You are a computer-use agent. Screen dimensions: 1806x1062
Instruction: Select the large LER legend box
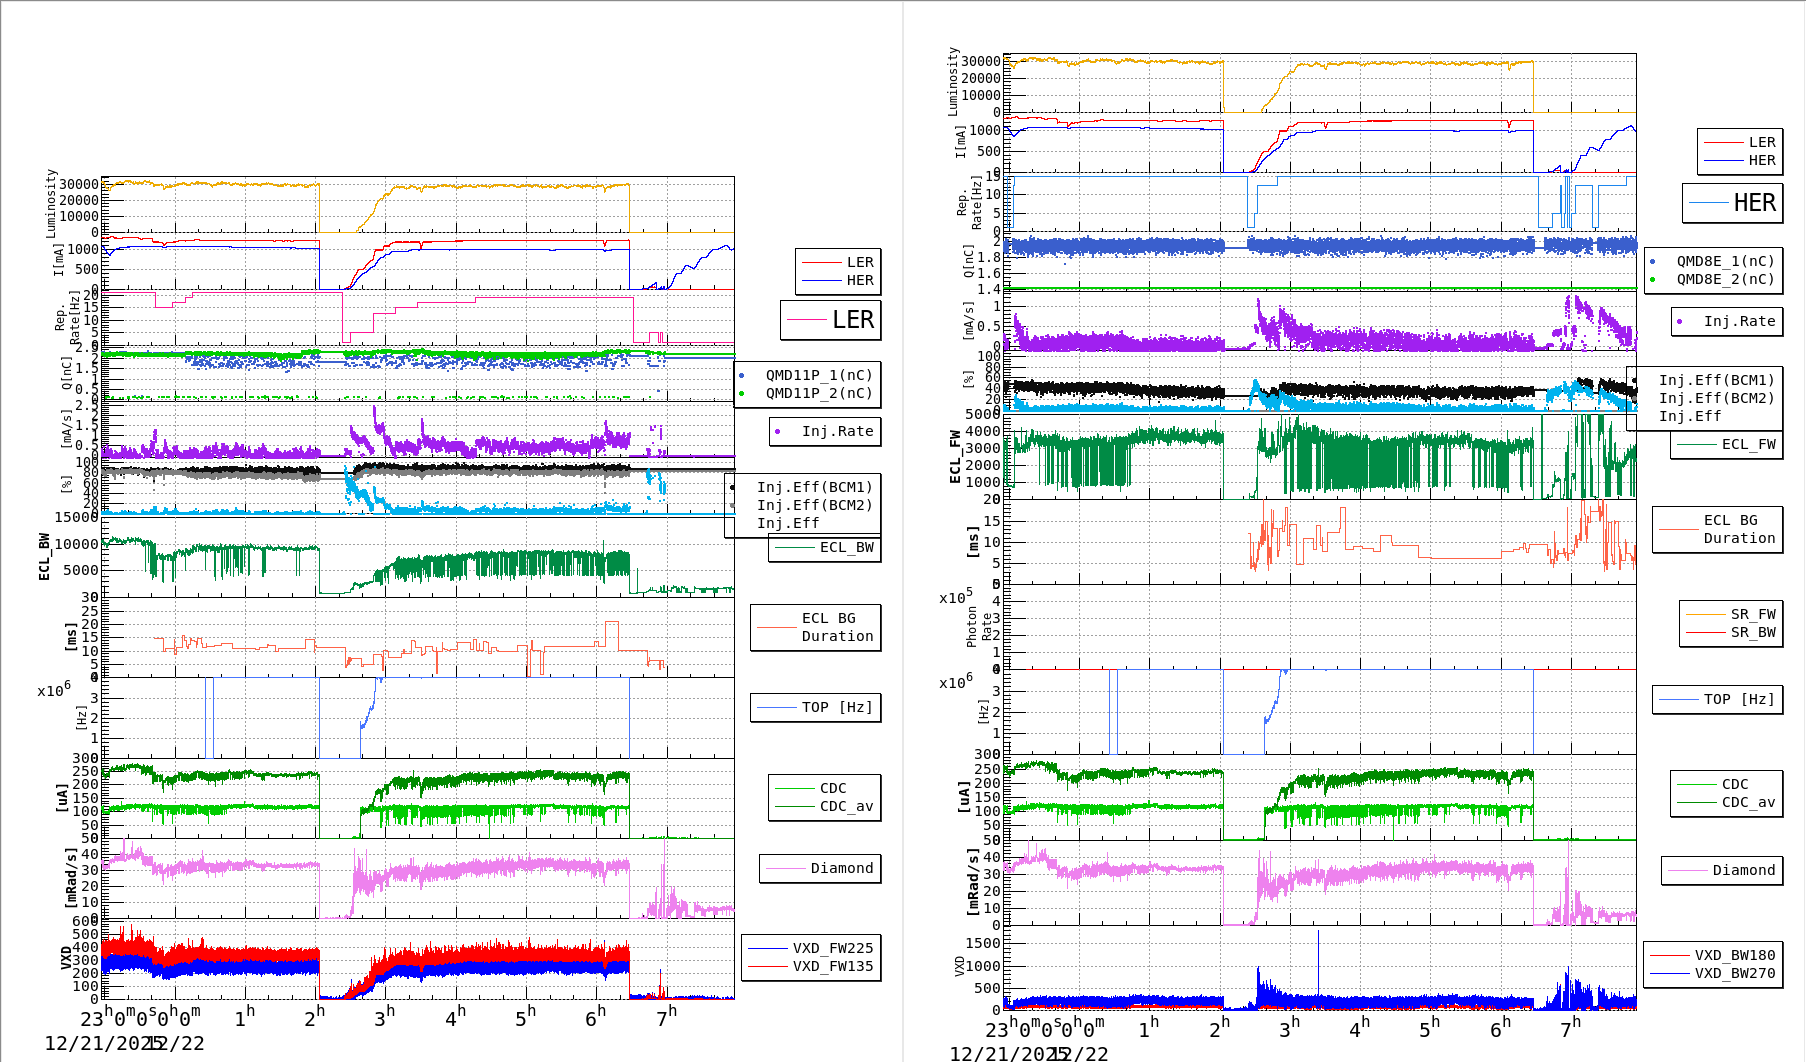pyautogui.click(x=830, y=320)
